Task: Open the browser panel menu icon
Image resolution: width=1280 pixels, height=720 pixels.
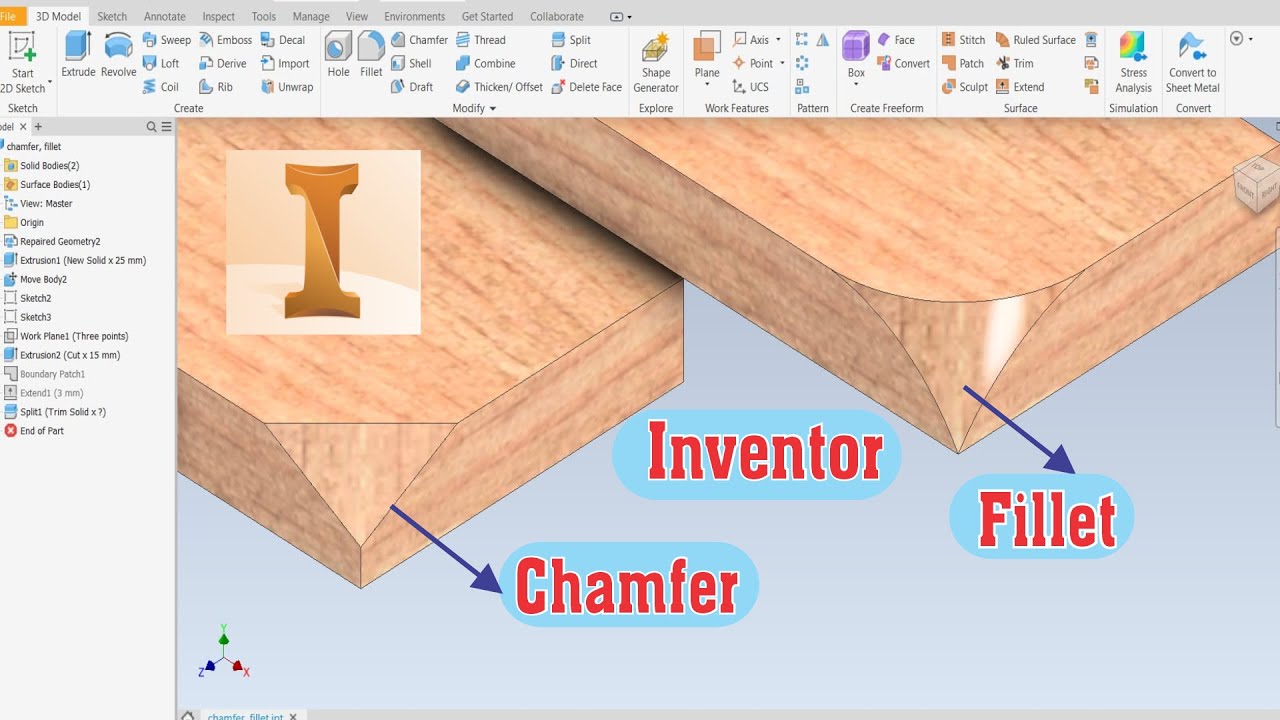Action: [166, 127]
